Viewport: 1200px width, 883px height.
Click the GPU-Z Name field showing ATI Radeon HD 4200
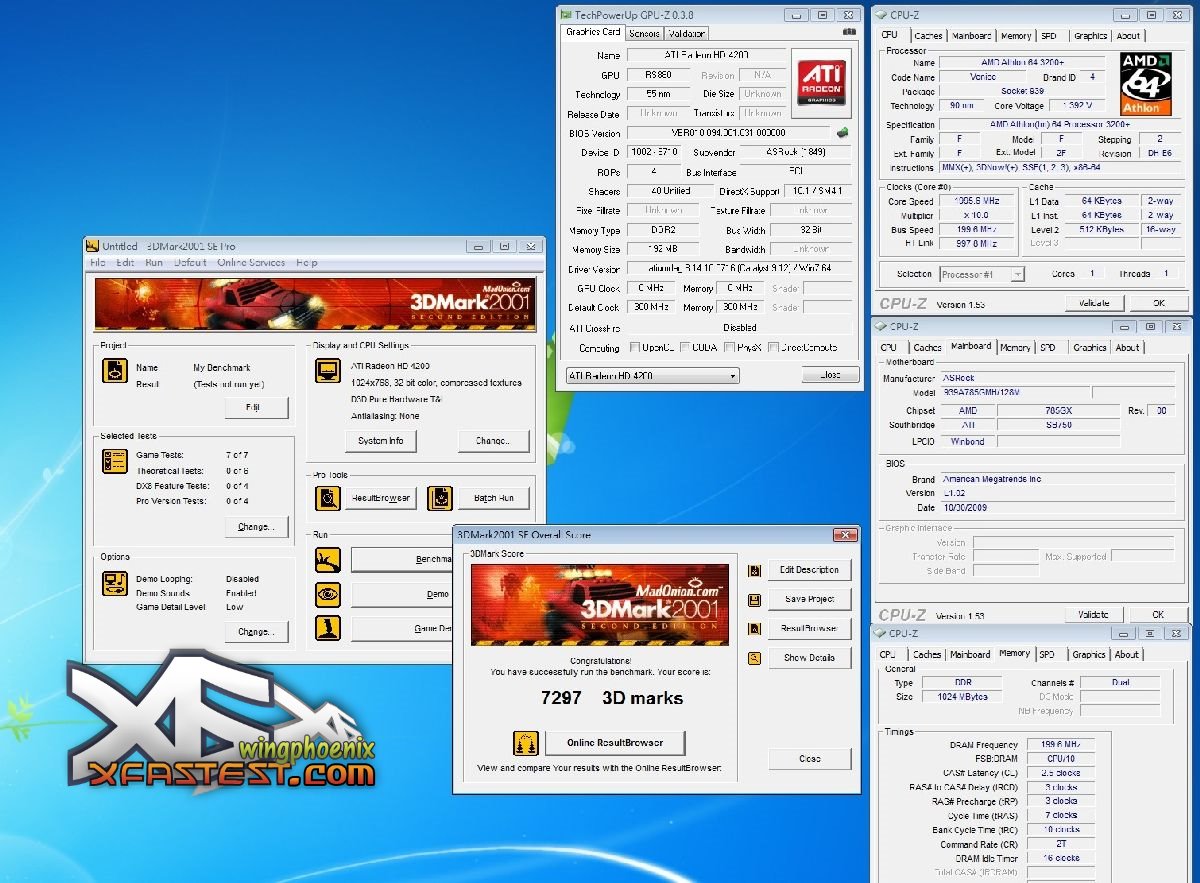[706, 55]
